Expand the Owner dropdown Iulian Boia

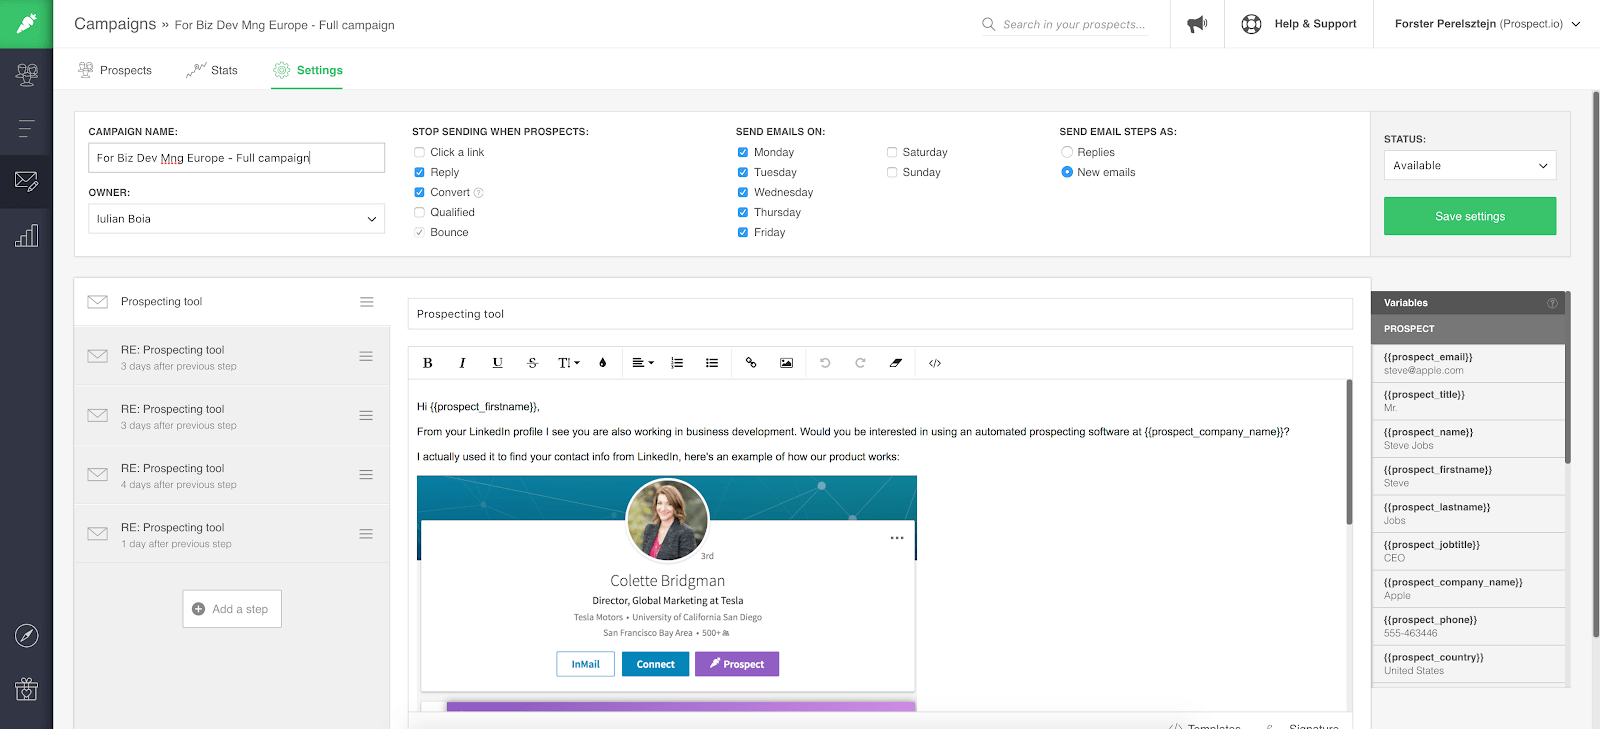click(236, 219)
